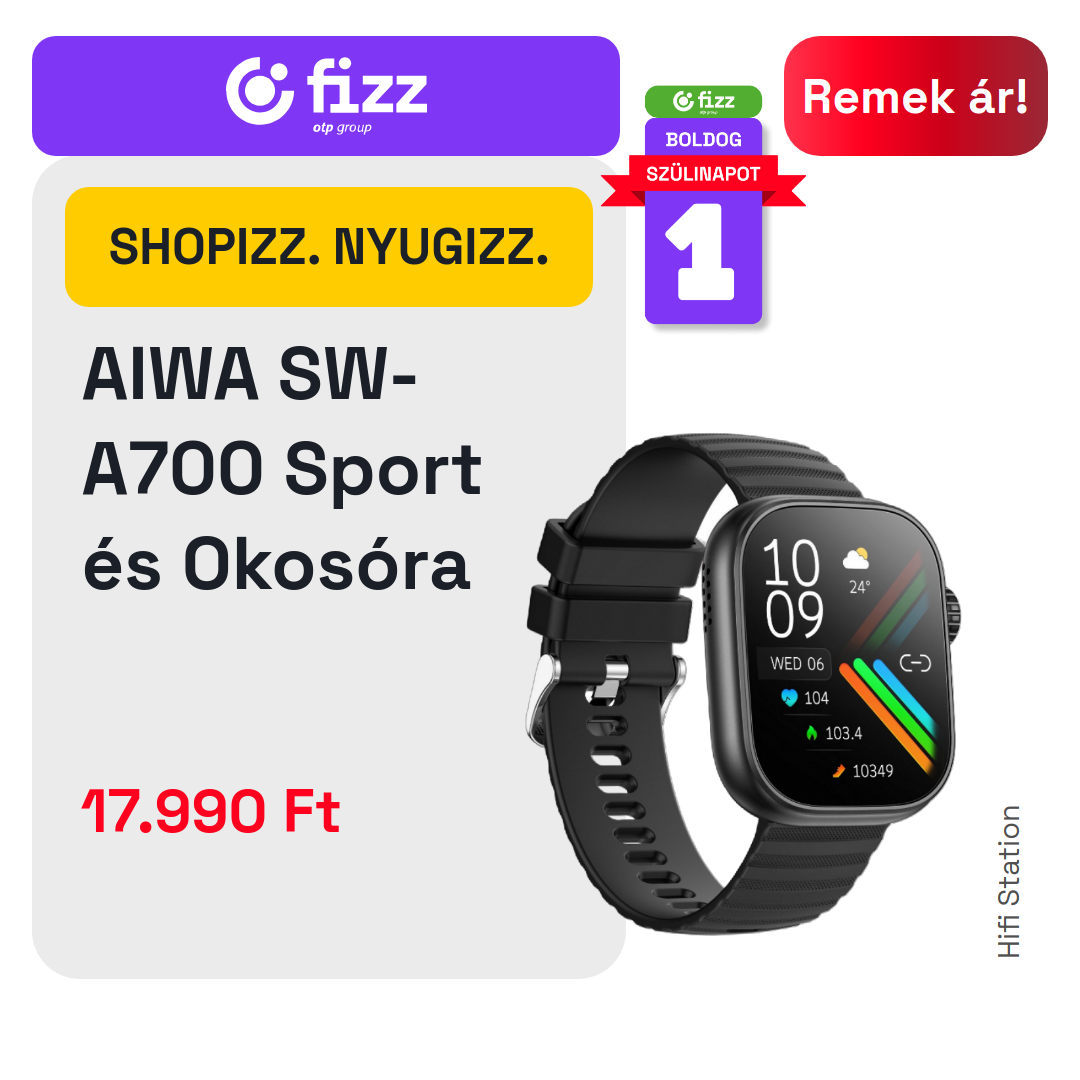Image resolution: width=1080 pixels, height=1080 pixels.
Task: Click the Remek ár! red badge
Action: (915, 96)
